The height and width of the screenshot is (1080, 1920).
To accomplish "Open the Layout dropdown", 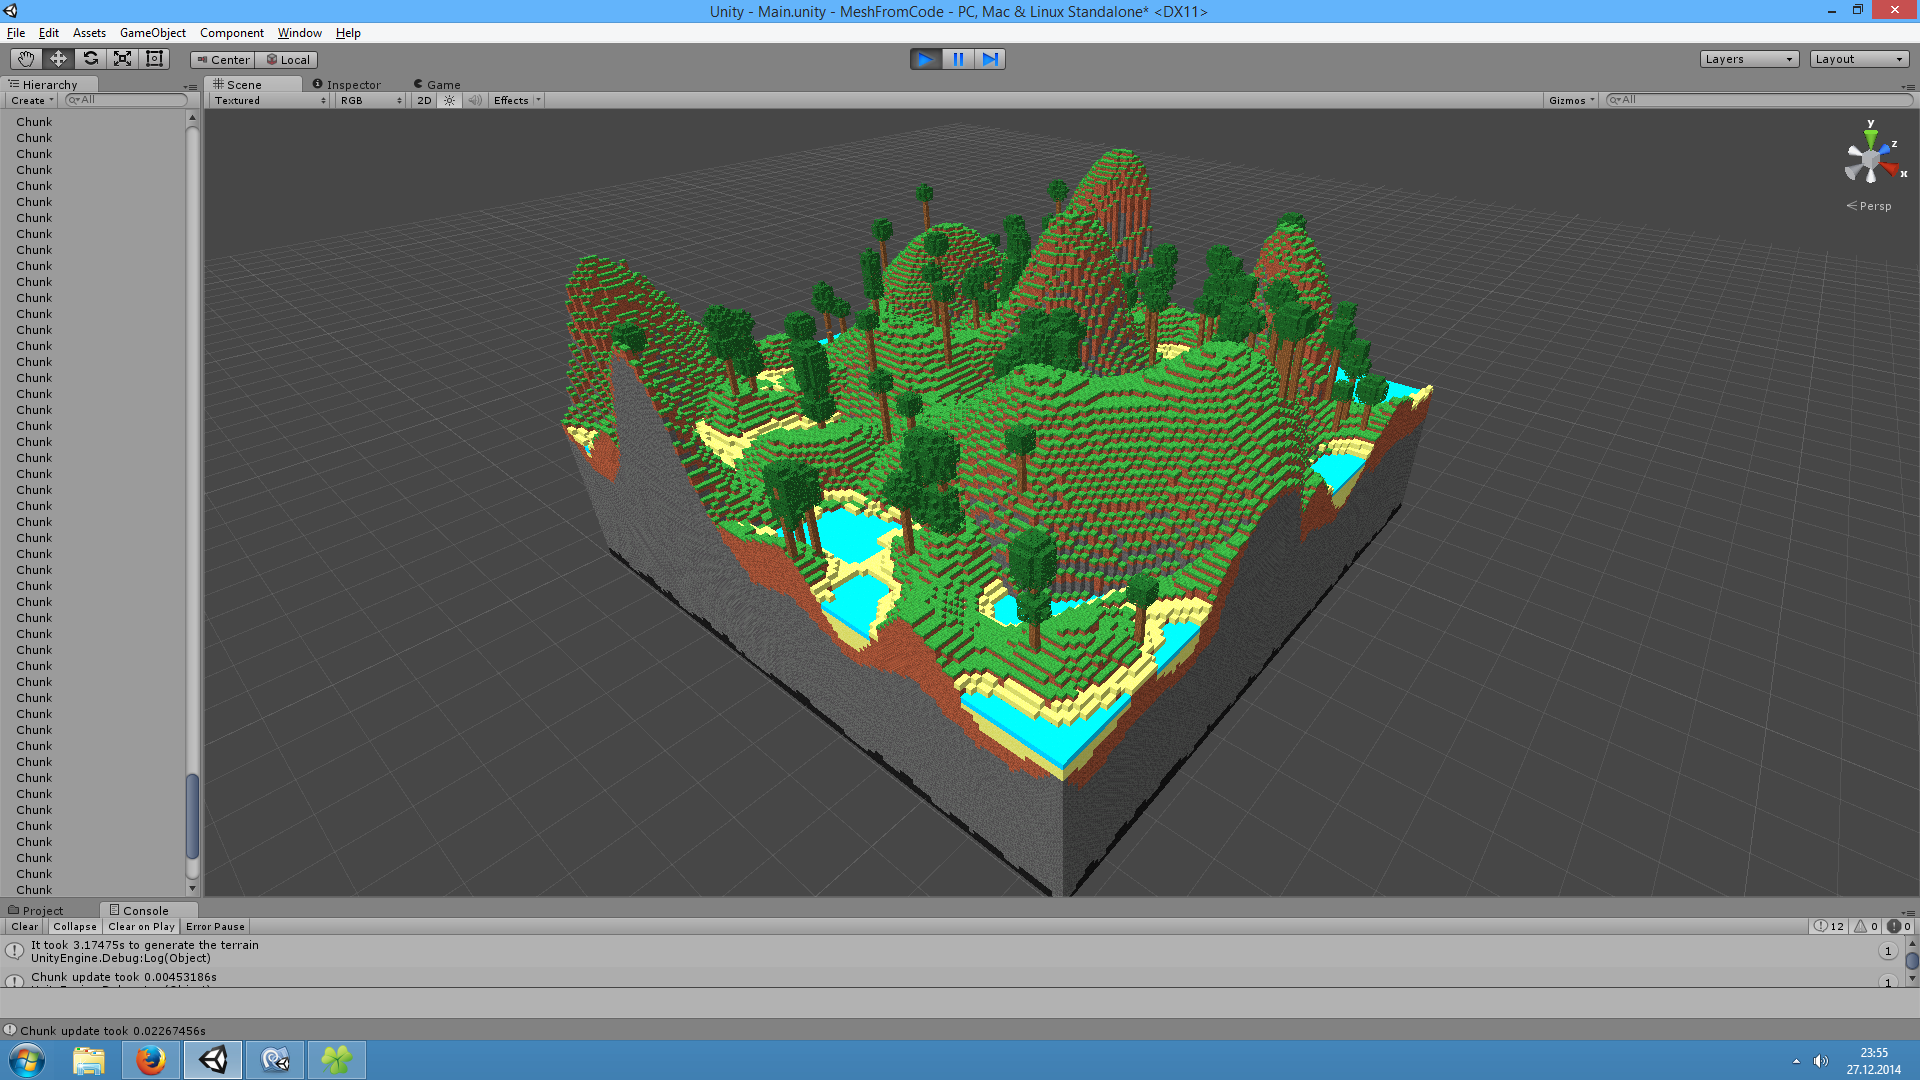I will point(1859,59).
